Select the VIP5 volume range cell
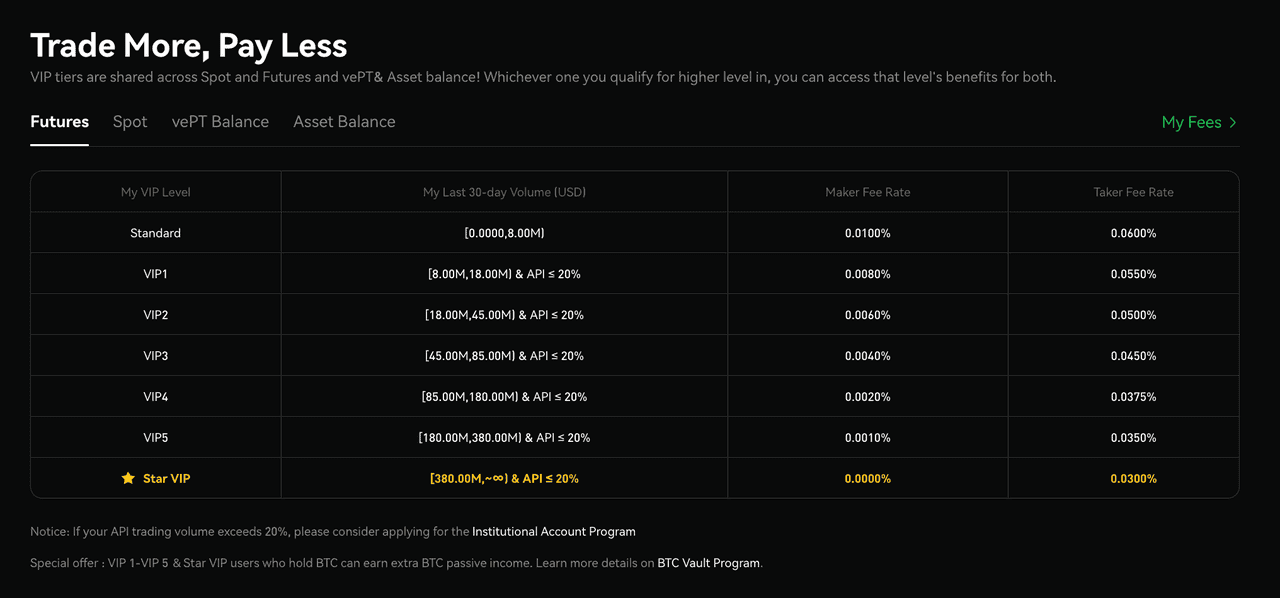The width and height of the screenshot is (1280, 598). (504, 438)
